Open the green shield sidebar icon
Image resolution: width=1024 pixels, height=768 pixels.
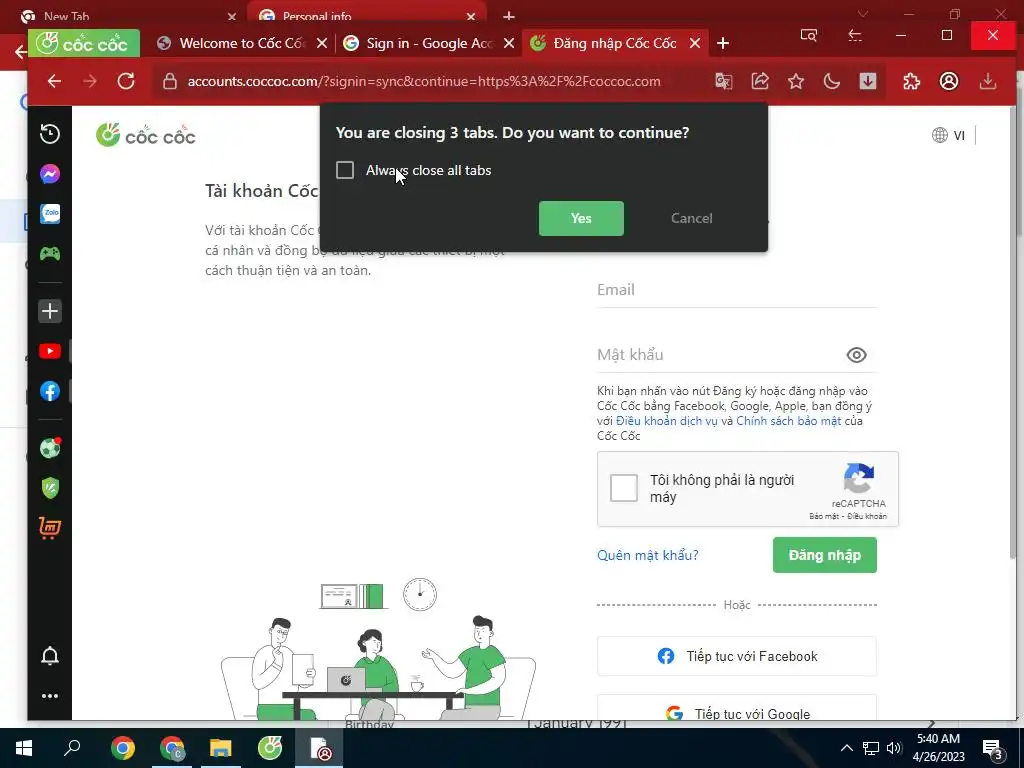[50, 488]
